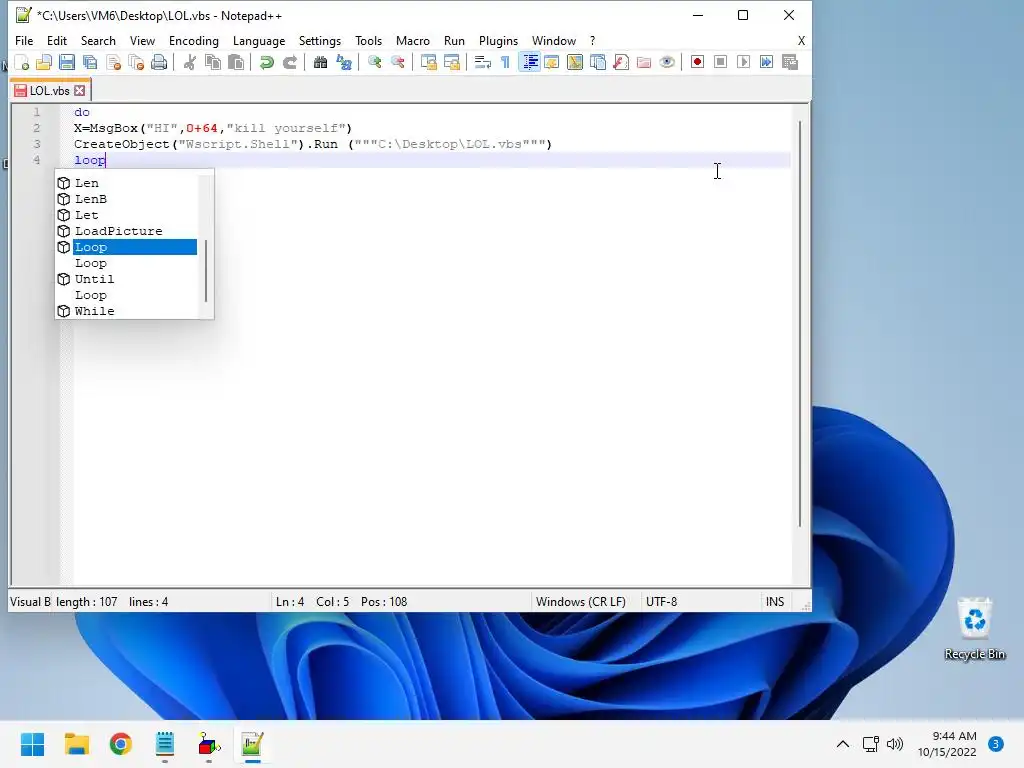Toggle synchronized vertical scrolling
Image resolution: width=1024 pixels, height=768 pixels.
pyautogui.click(x=428, y=63)
